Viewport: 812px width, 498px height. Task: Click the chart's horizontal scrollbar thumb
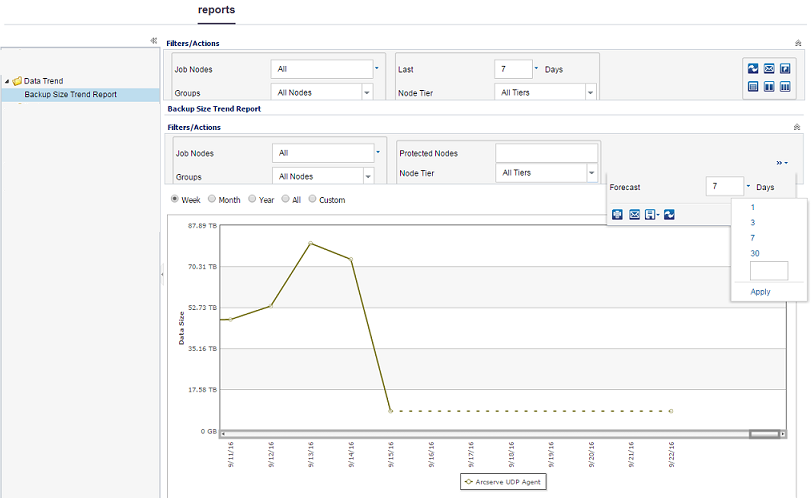(x=764, y=434)
